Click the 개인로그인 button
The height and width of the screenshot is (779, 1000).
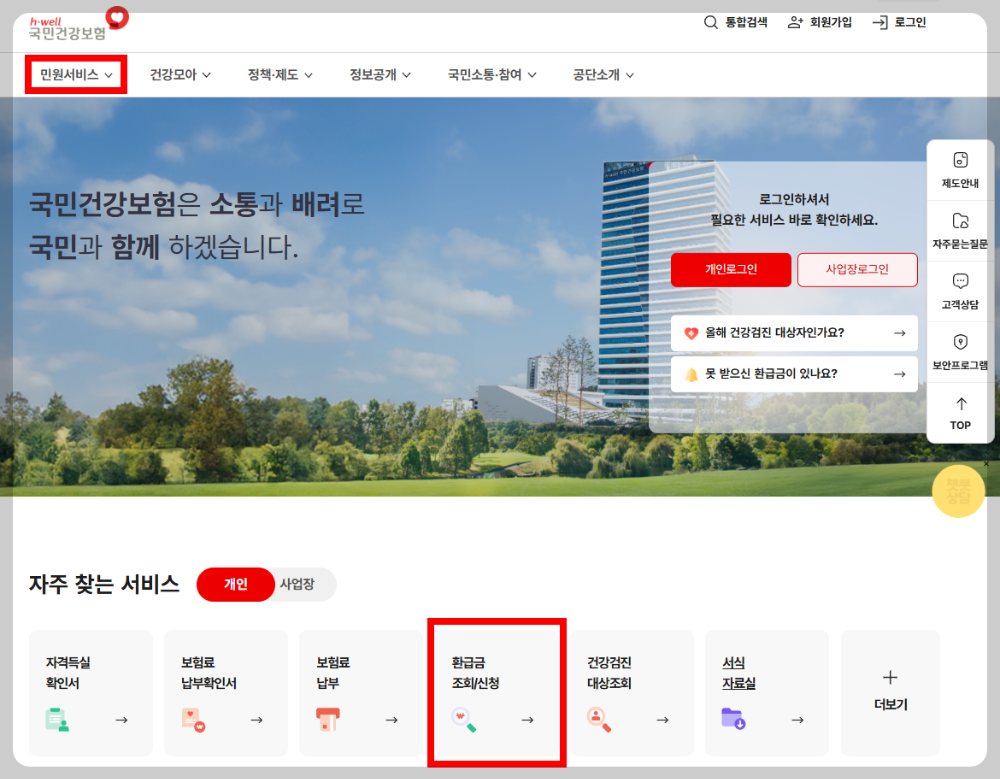[x=731, y=270]
